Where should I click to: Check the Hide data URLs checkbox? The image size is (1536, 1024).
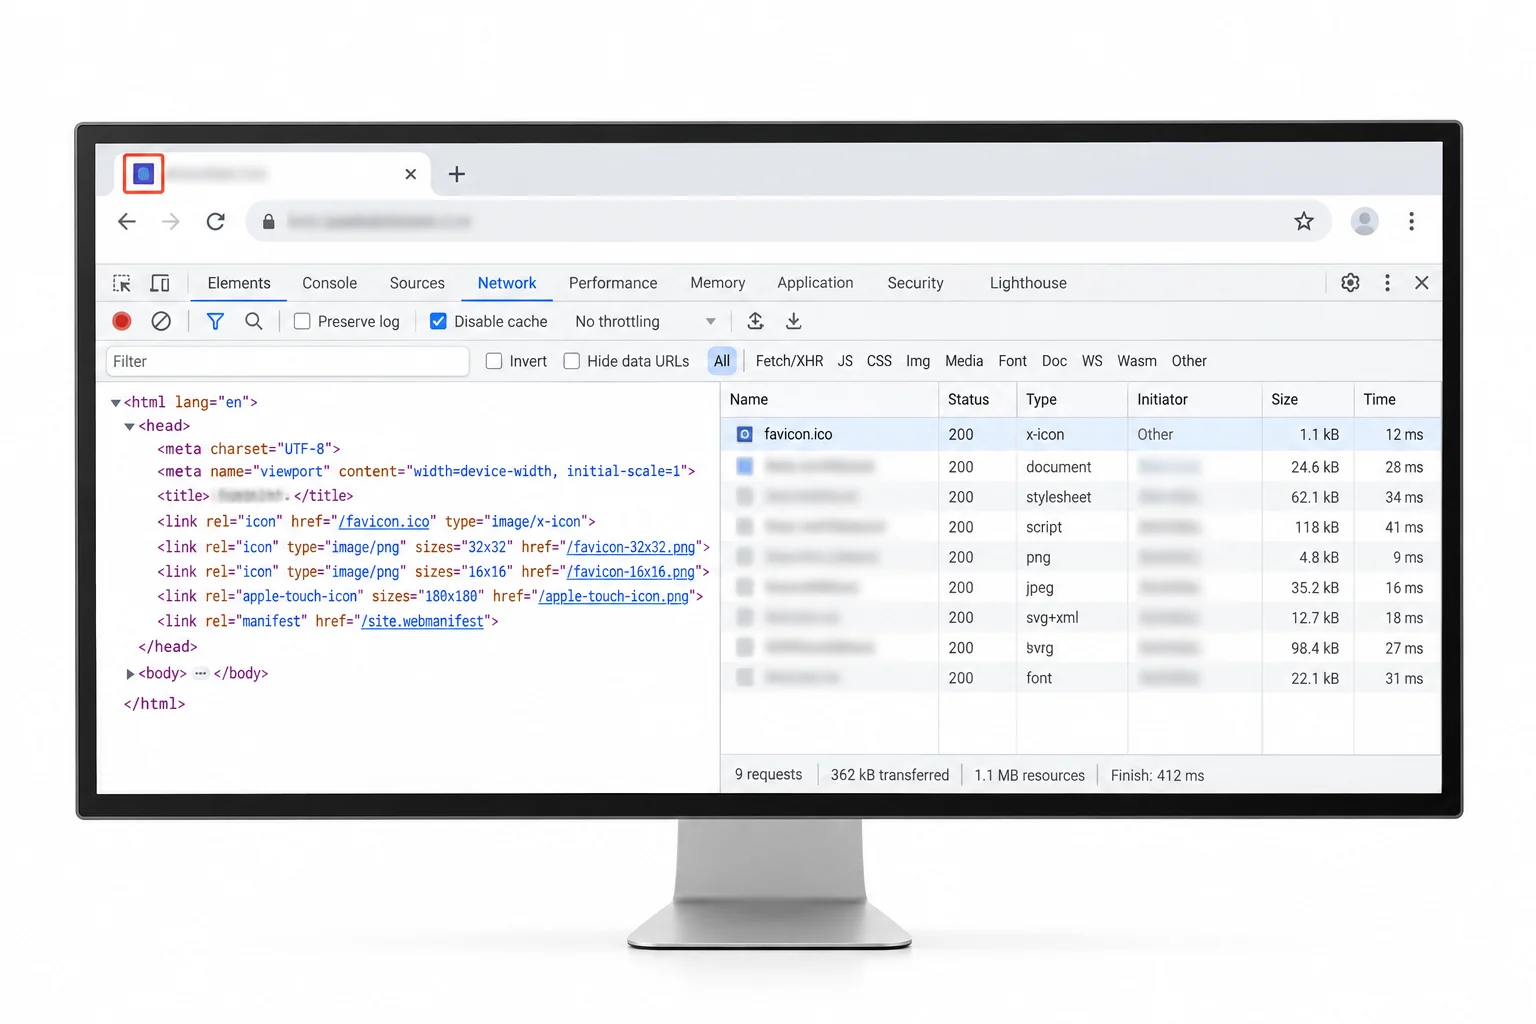pyautogui.click(x=572, y=361)
